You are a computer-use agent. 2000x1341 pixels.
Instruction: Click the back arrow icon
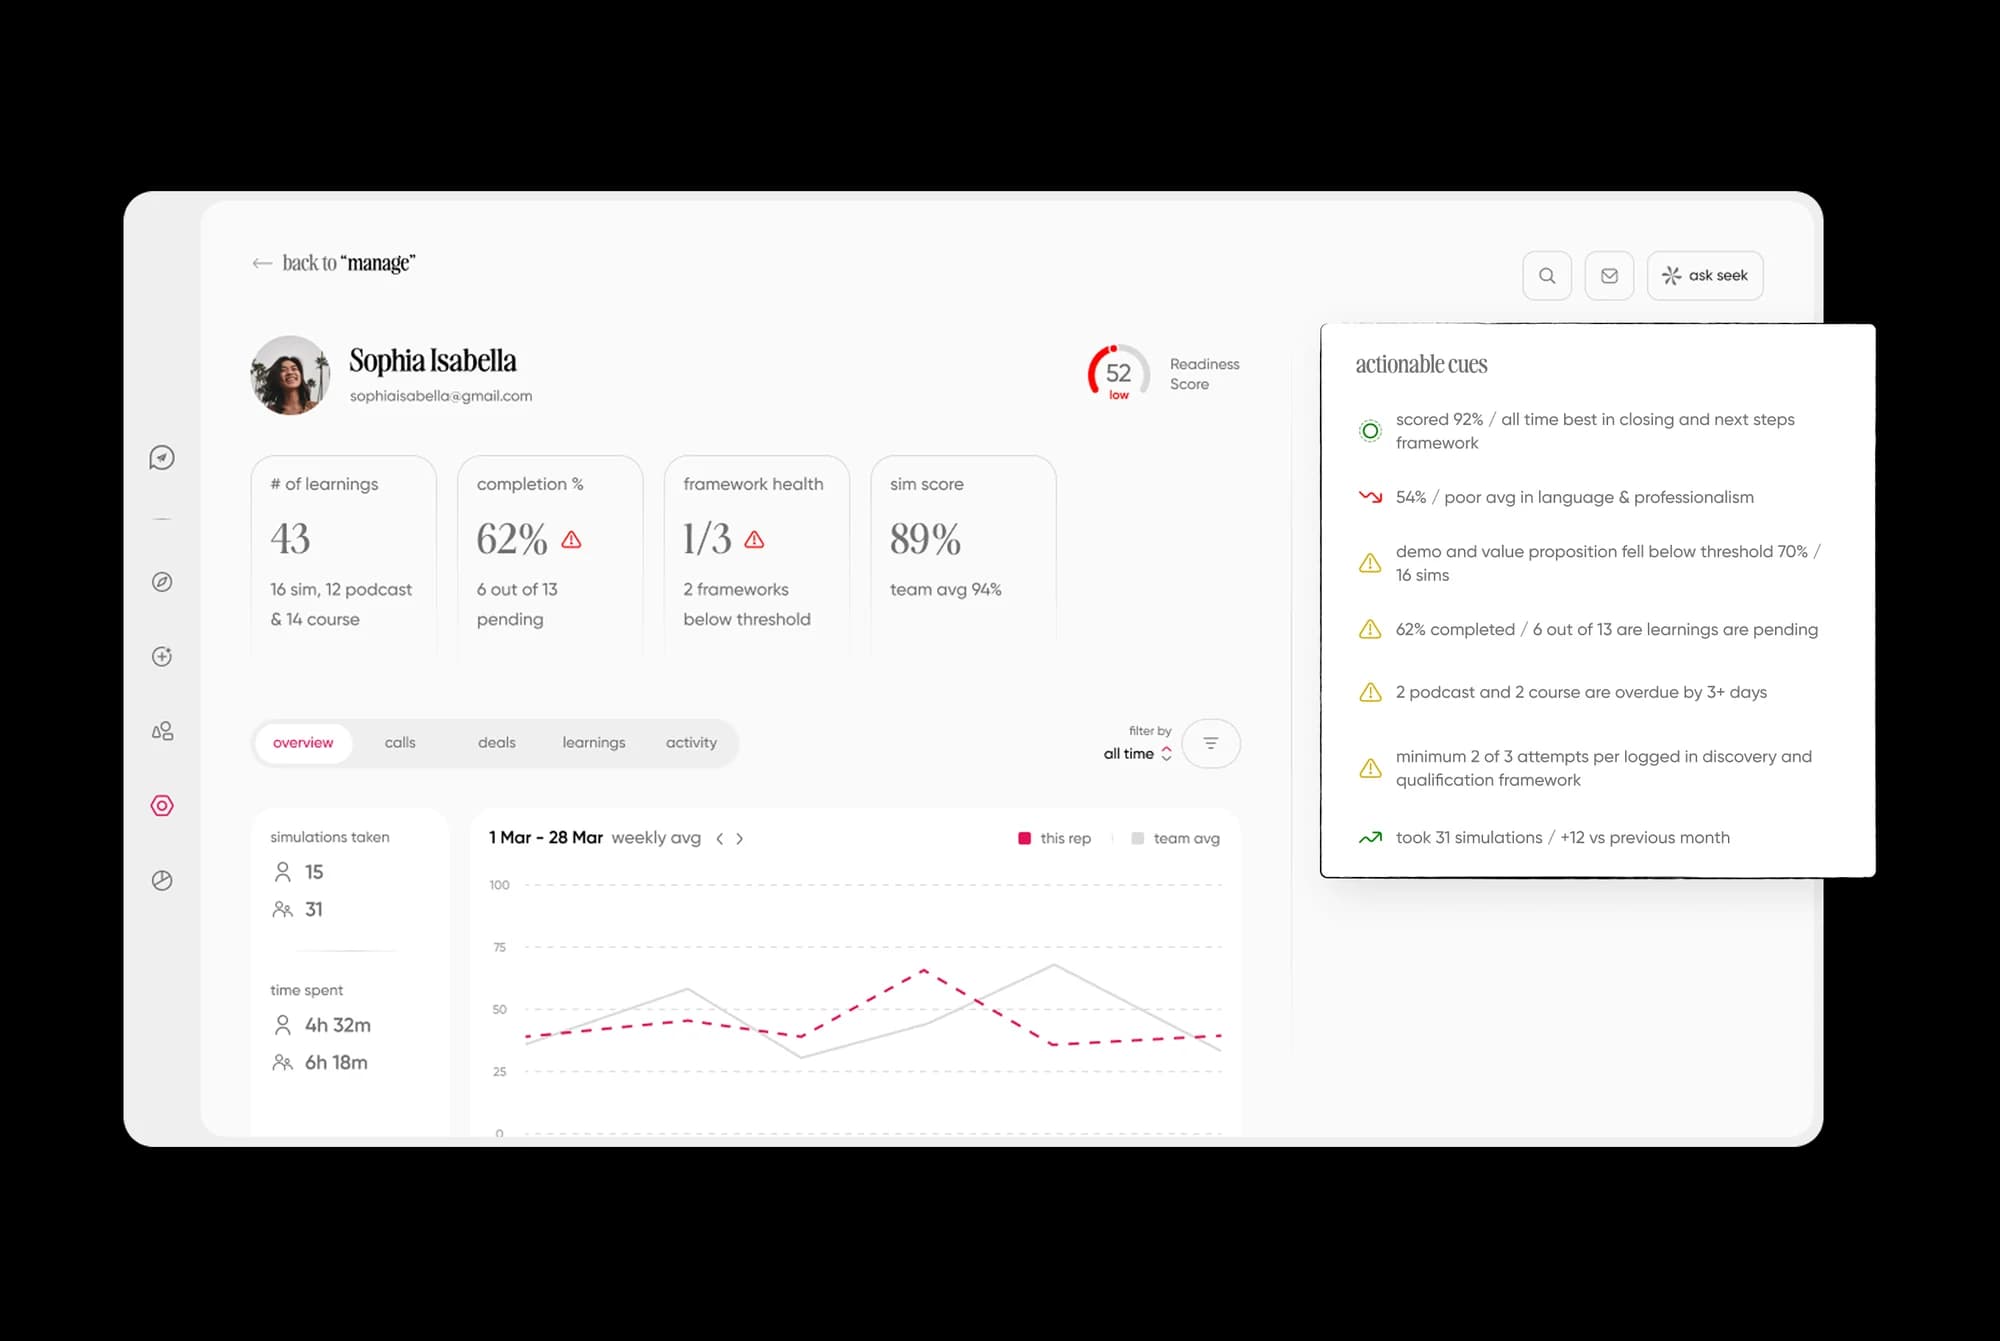click(262, 263)
